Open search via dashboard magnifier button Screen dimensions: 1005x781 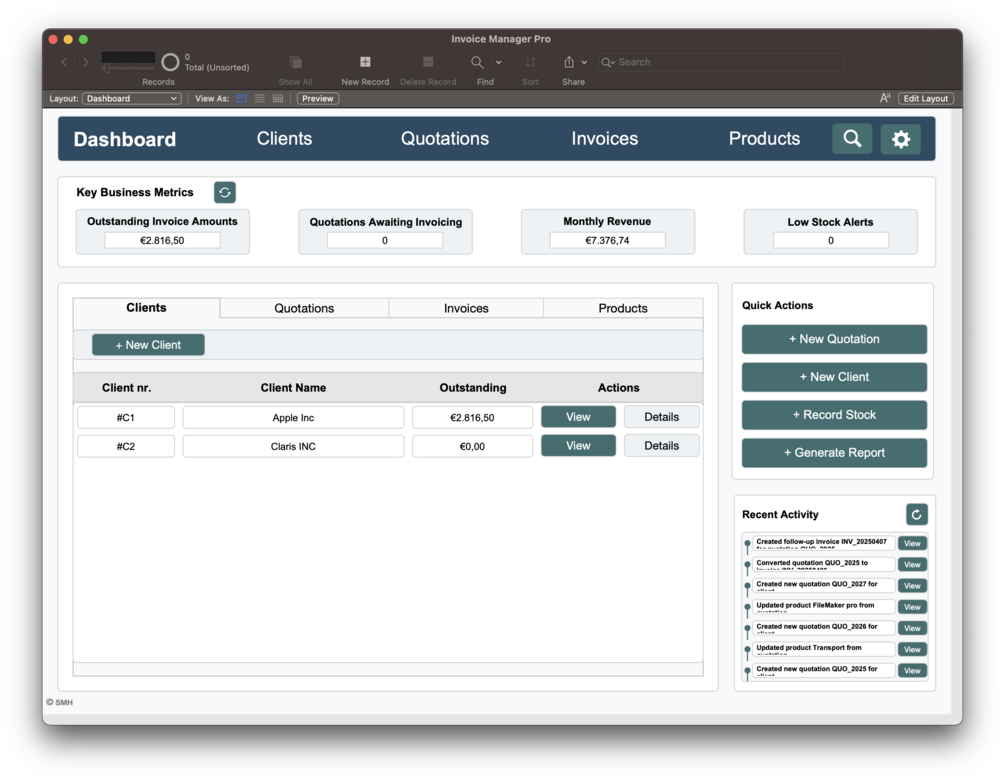(x=852, y=138)
